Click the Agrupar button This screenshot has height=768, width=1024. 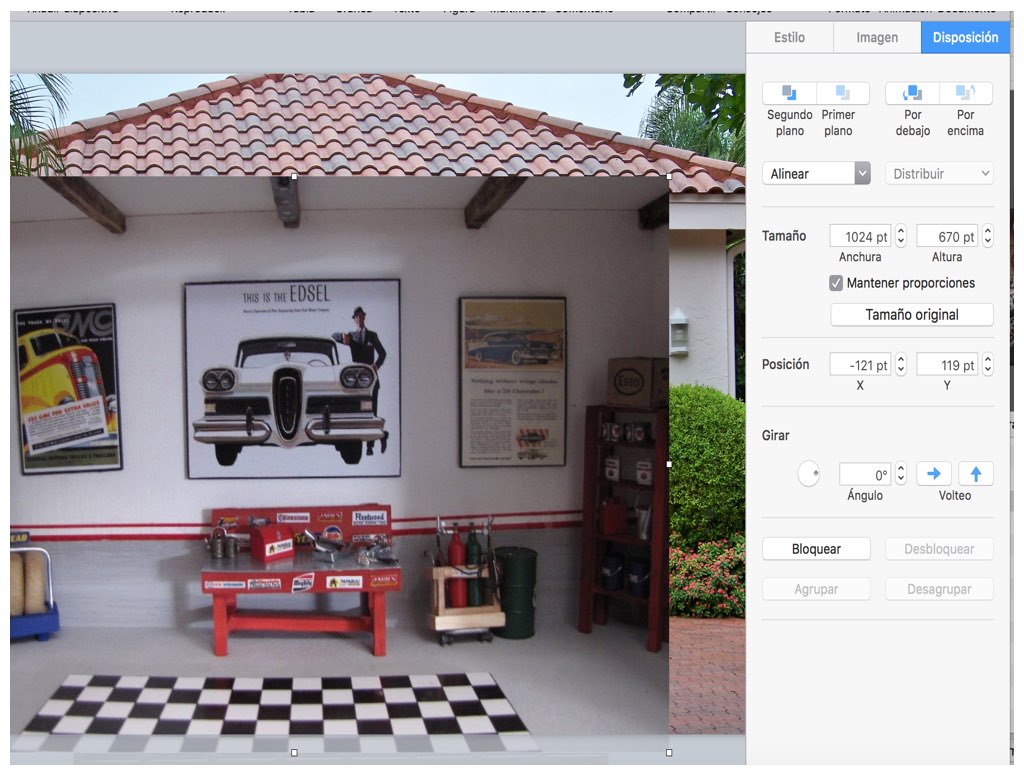pos(816,589)
